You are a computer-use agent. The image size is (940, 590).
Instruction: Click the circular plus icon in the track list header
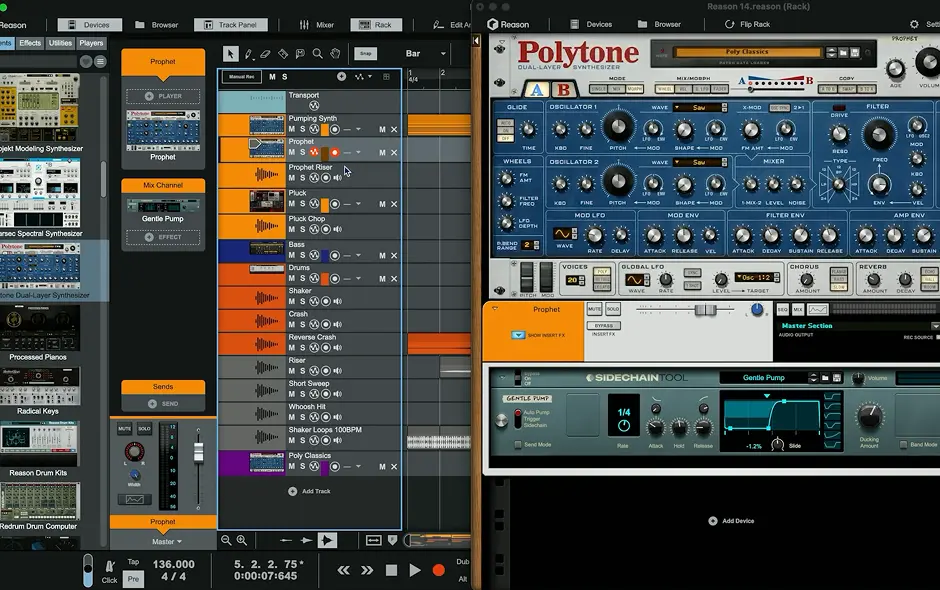pyautogui.click(x=341, y=76)
